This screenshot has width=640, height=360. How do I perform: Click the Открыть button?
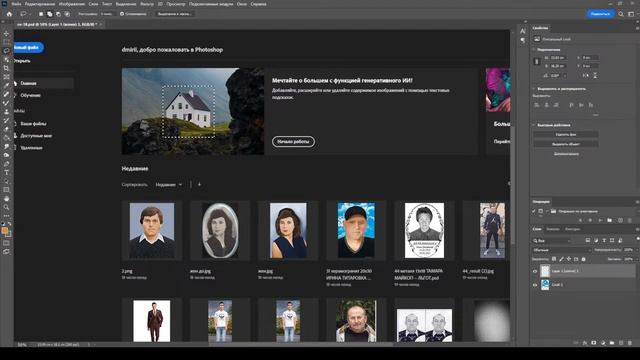pos(22,61)
